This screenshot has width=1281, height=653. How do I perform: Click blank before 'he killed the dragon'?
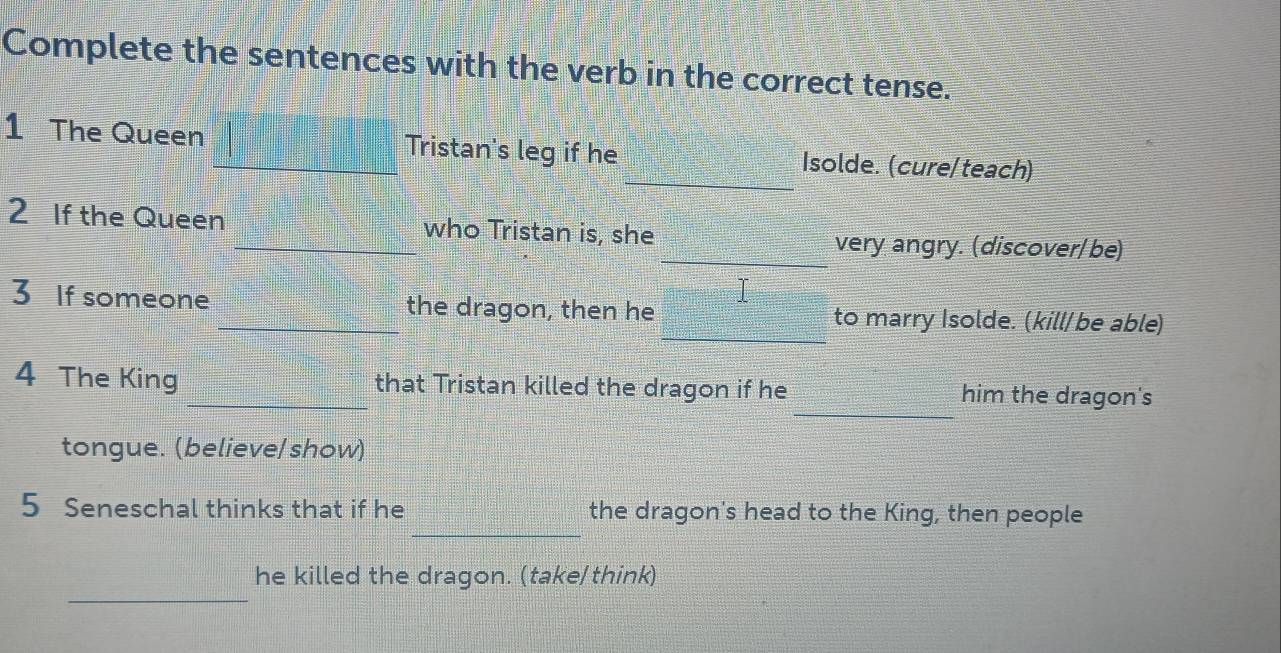tap(160, 584)
